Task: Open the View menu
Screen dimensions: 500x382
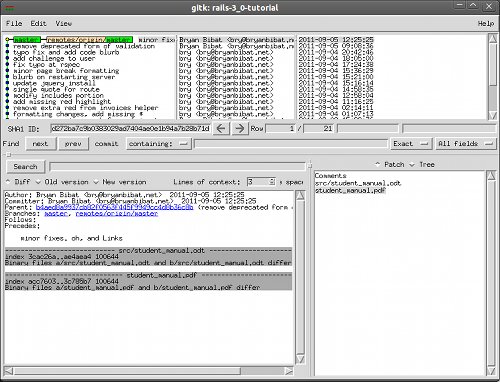Action: (x=63, y=23)
